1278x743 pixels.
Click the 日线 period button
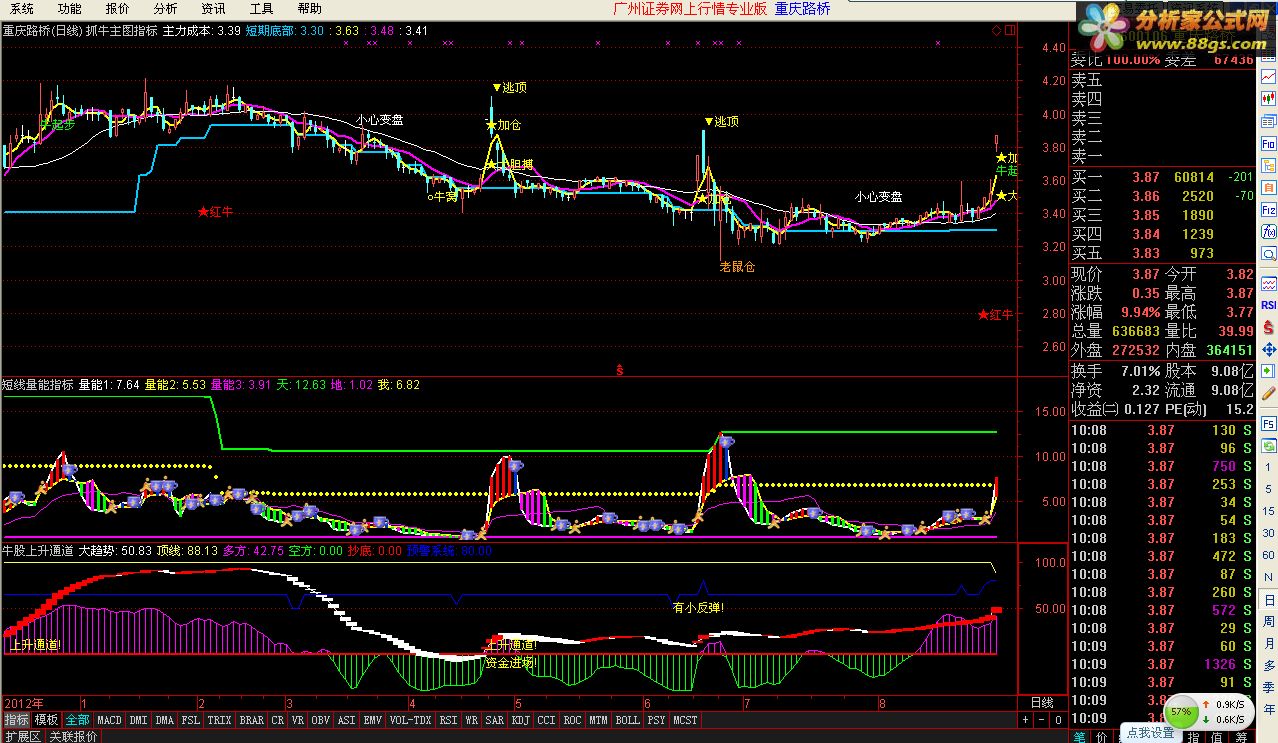pos(1042,703)
